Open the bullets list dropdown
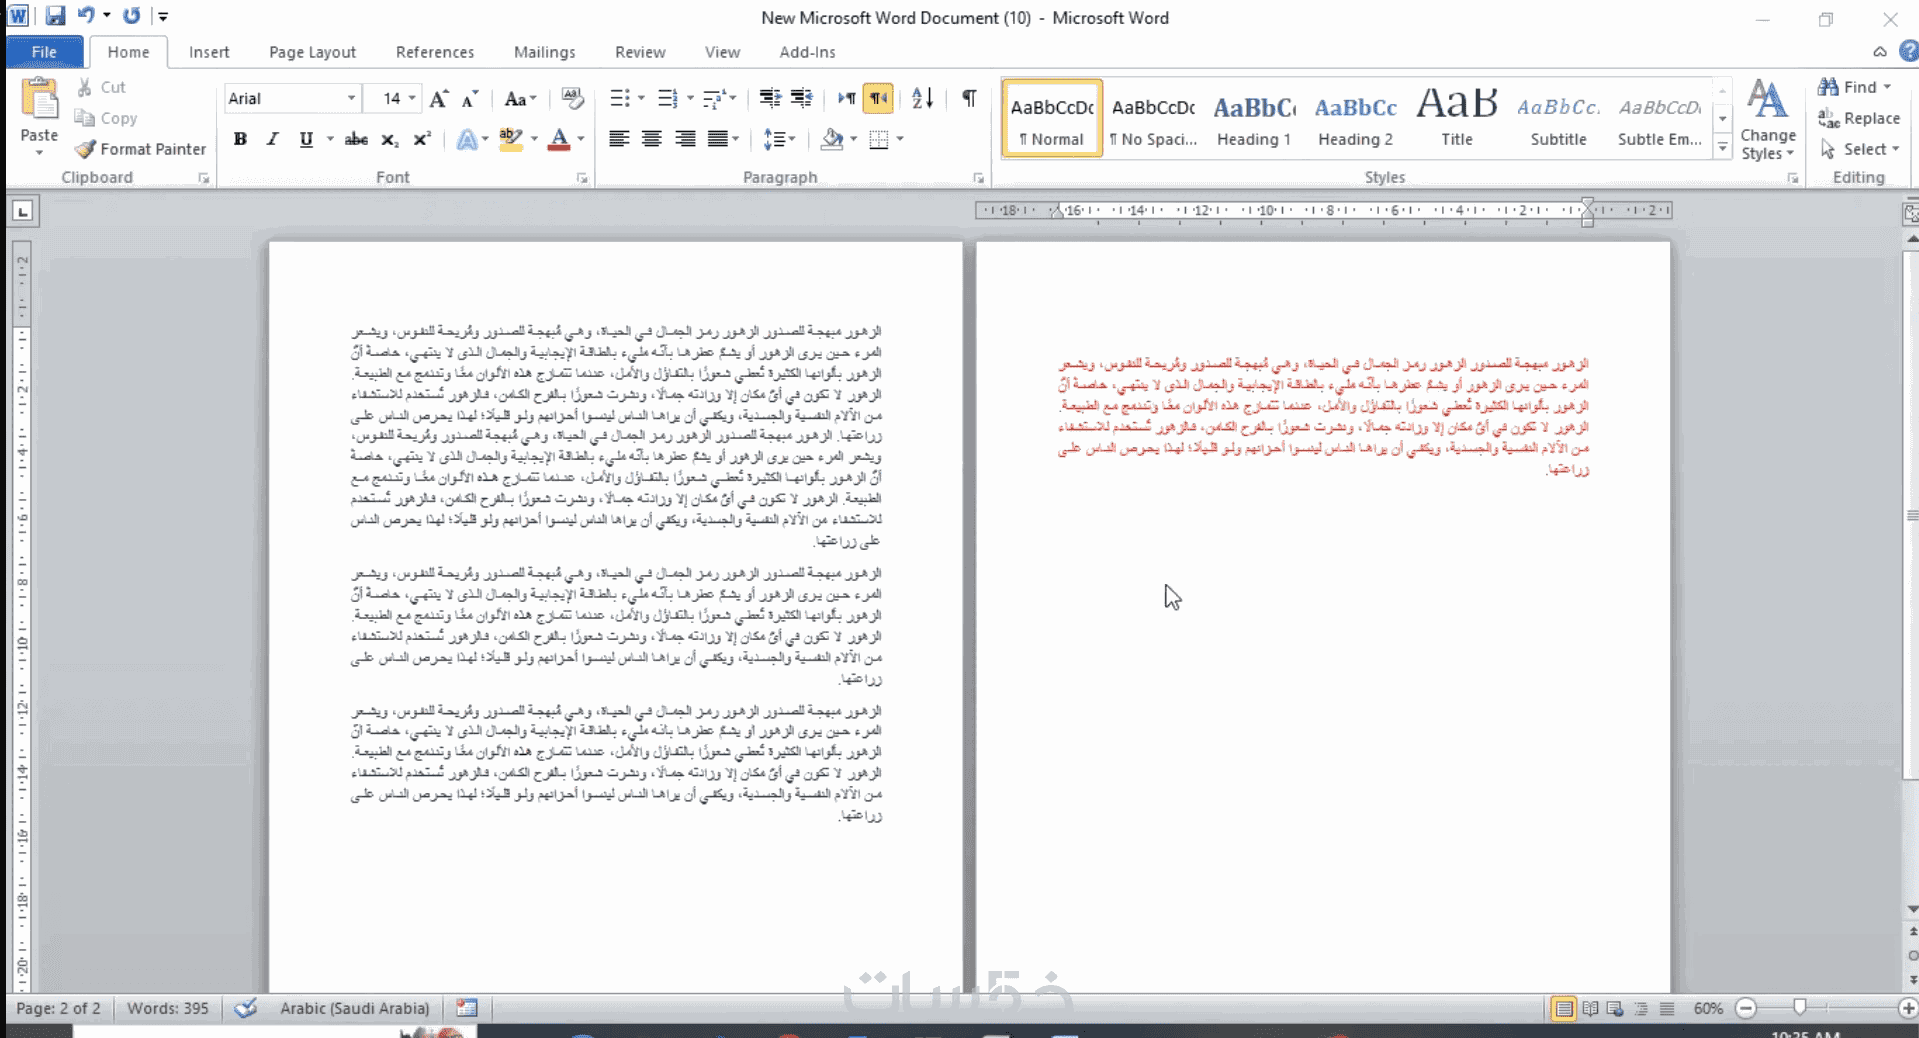 tap(641, 98)
